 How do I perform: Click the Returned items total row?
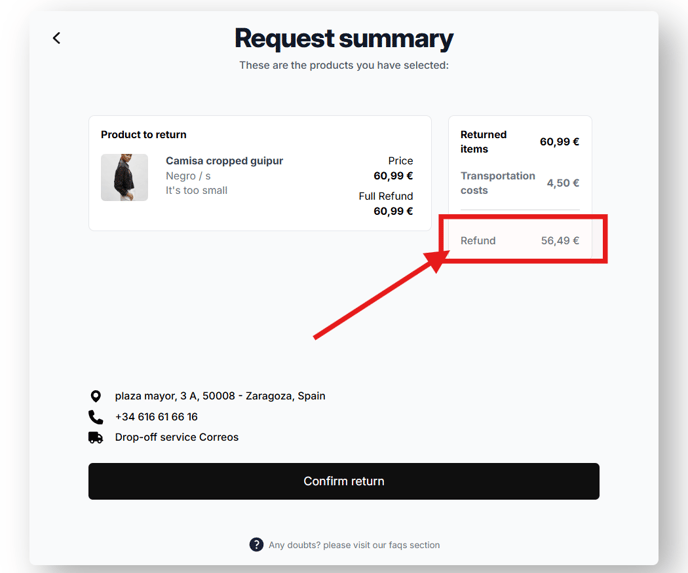(520, 142)
